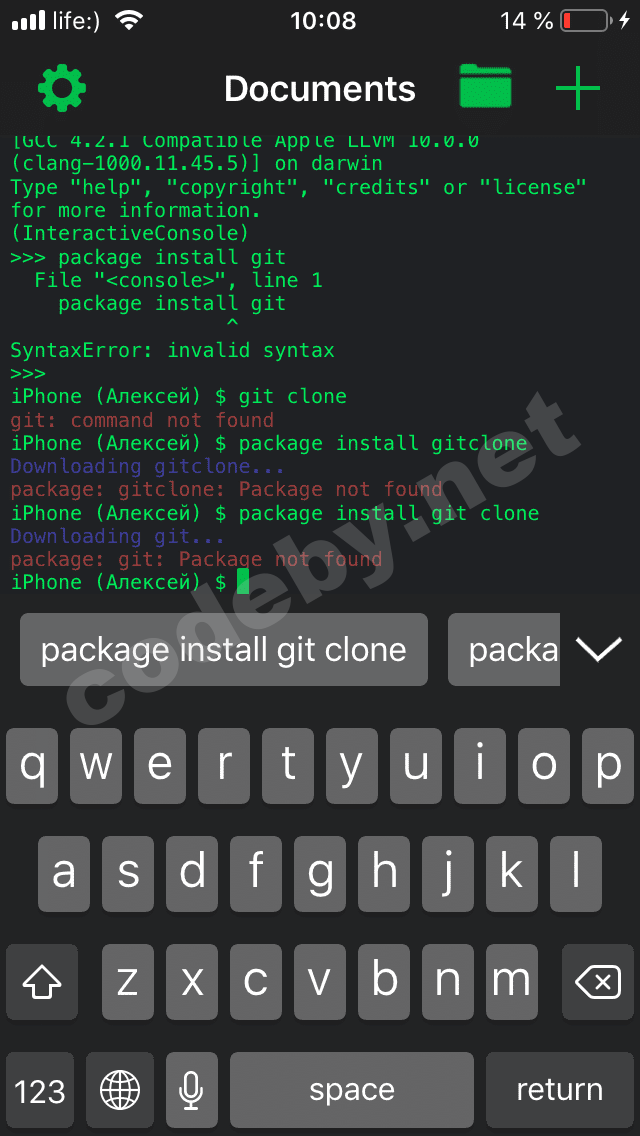Tap the letter q key
Screen dimensions: 640x1136
click(x=32, y=766)
